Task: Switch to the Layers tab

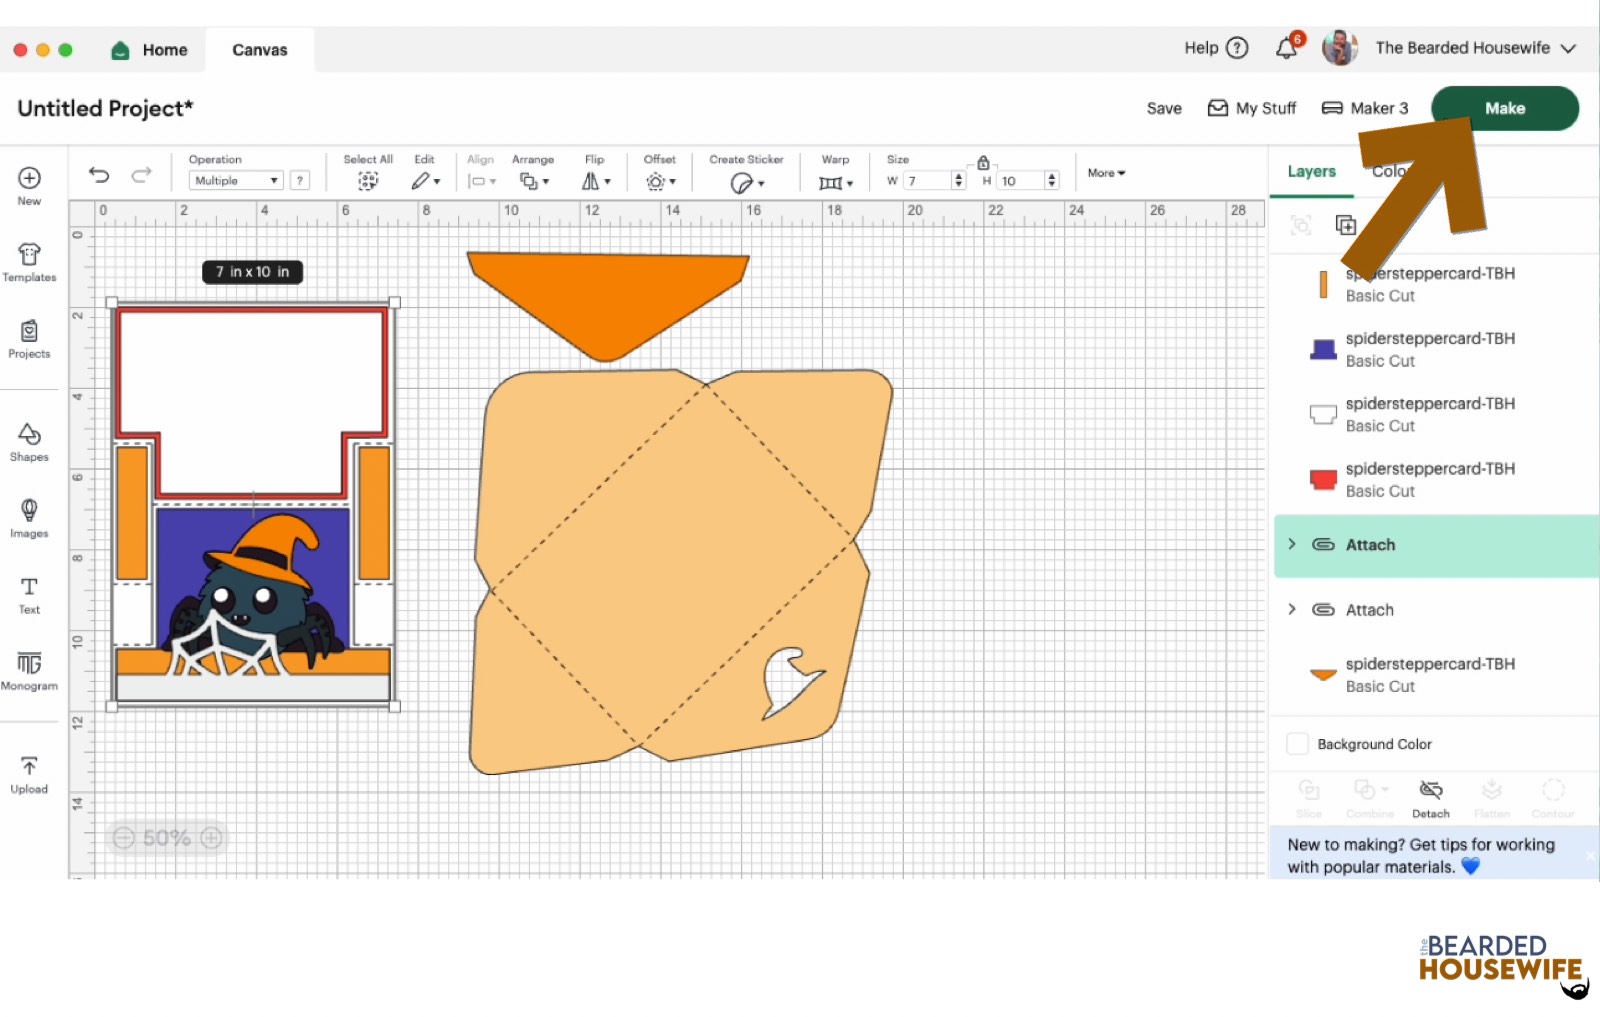Action: pos(1311,172)
